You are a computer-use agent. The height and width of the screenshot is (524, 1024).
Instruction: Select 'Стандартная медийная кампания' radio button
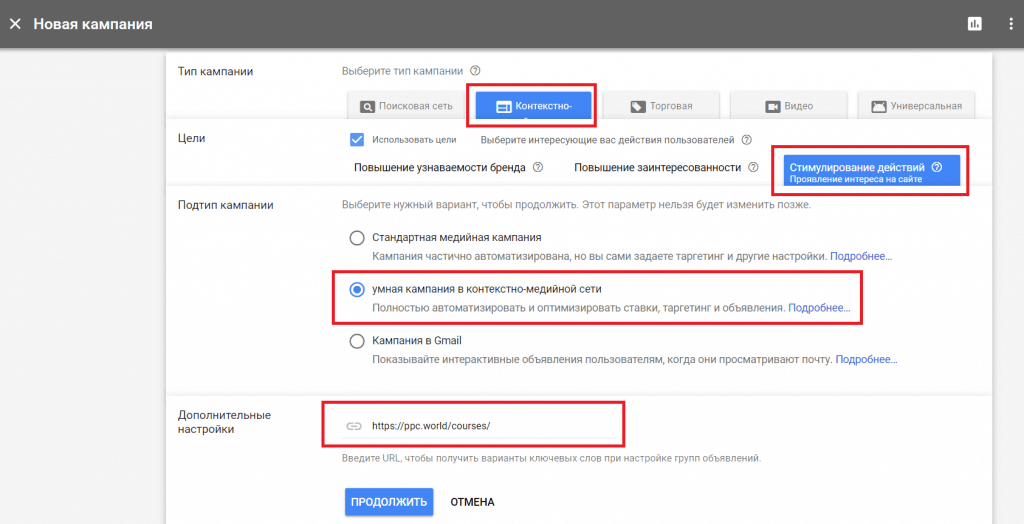(357, 238)
